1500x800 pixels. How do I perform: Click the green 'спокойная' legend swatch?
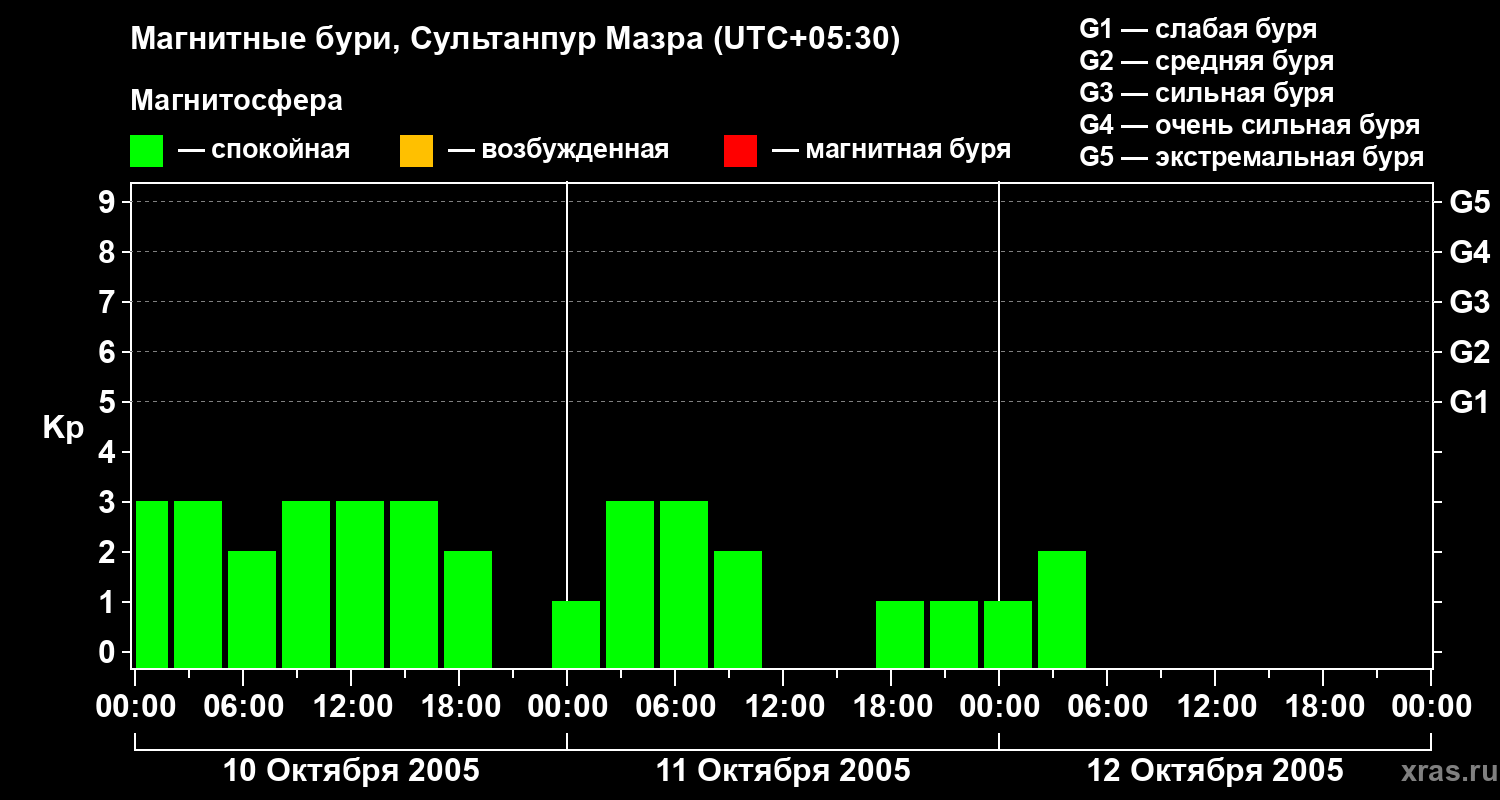point(147,151)
